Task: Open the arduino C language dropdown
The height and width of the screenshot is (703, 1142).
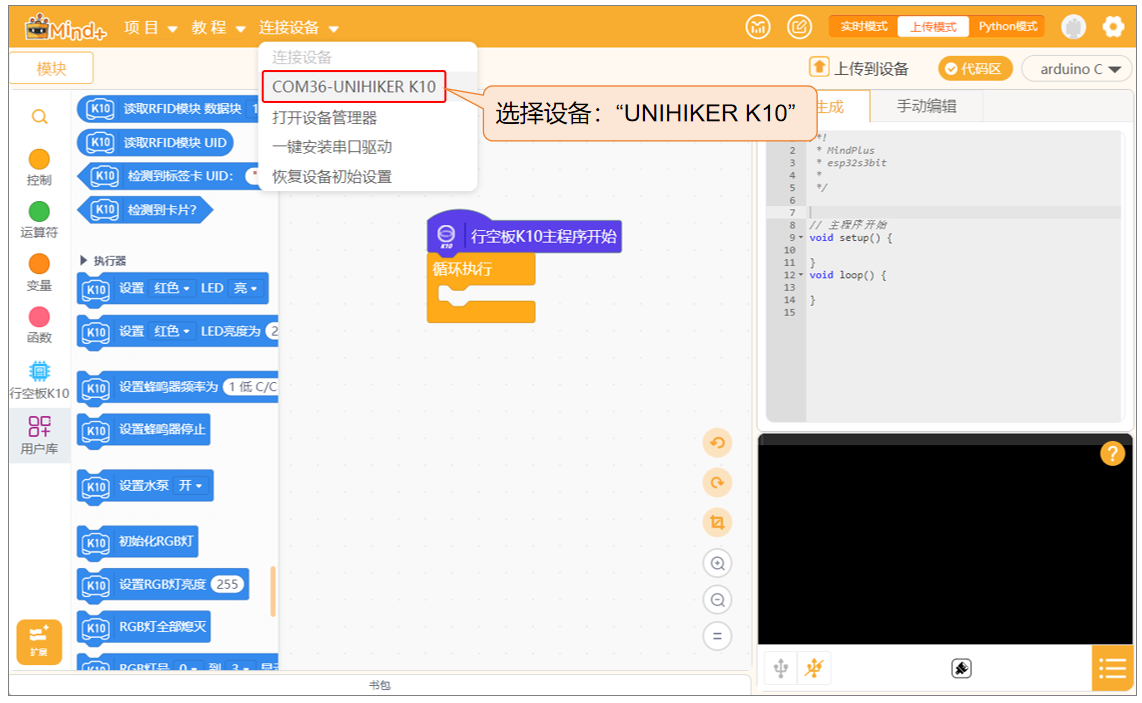Action: 1076,69
